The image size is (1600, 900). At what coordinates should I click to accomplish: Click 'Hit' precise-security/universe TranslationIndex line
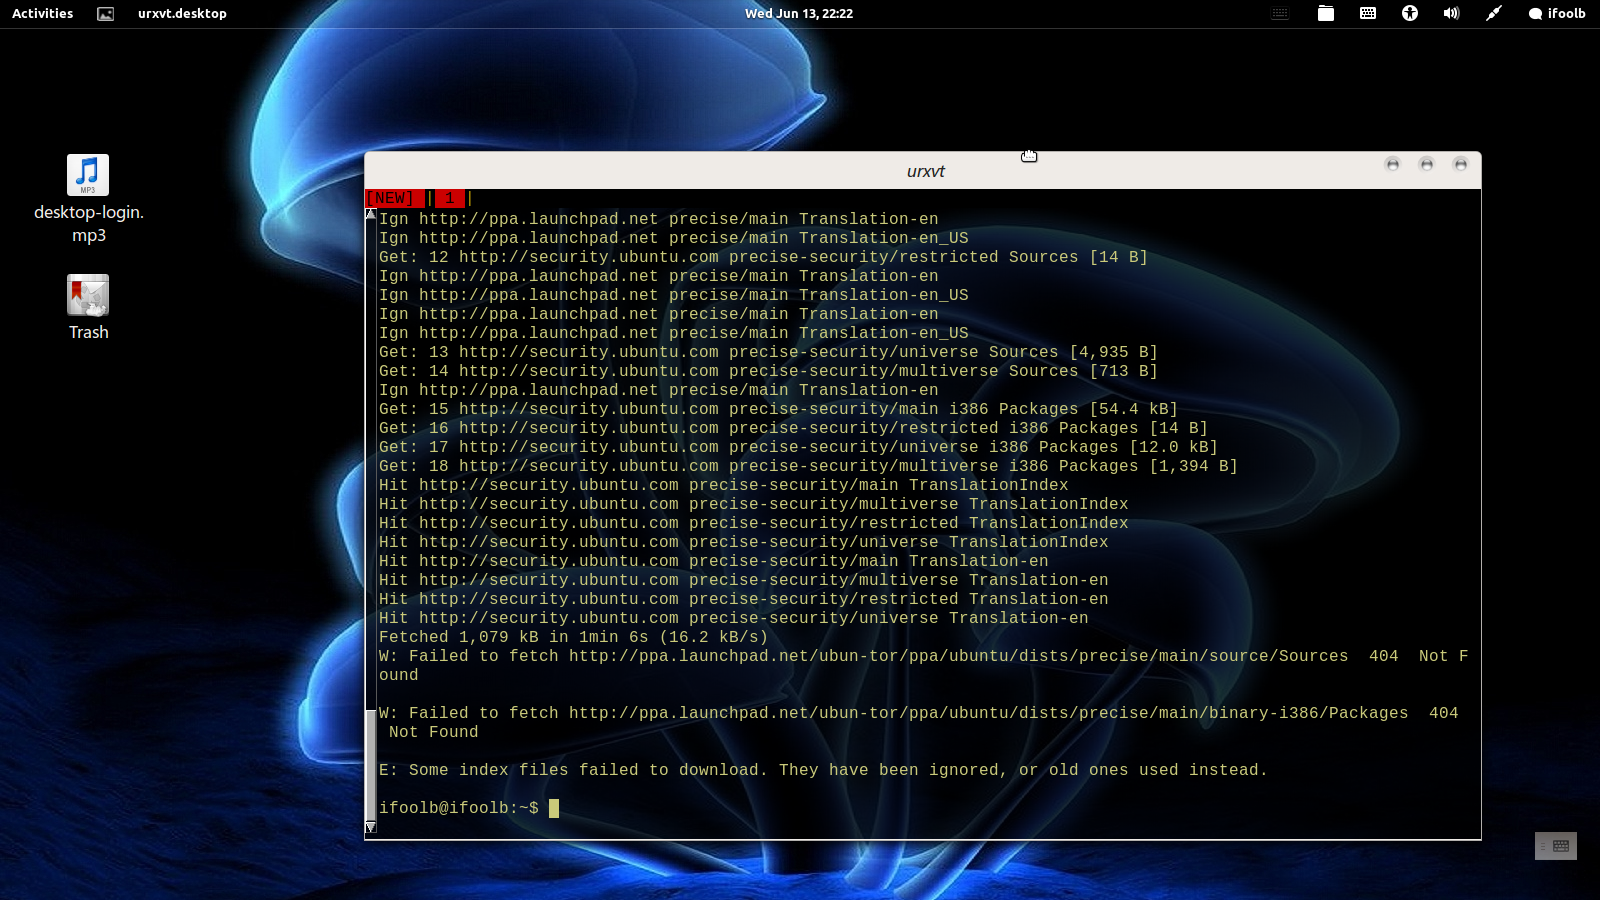point(743,542)
